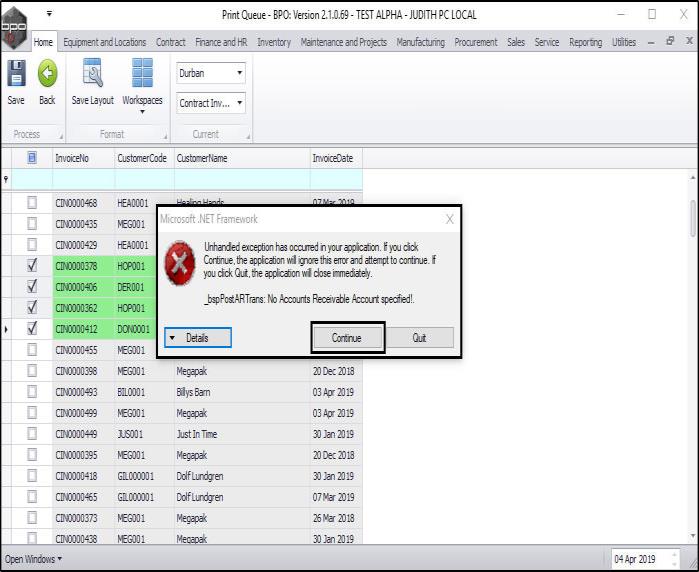
Task: Open the Contract ribbon tab
Action: (x=171, y=42)
